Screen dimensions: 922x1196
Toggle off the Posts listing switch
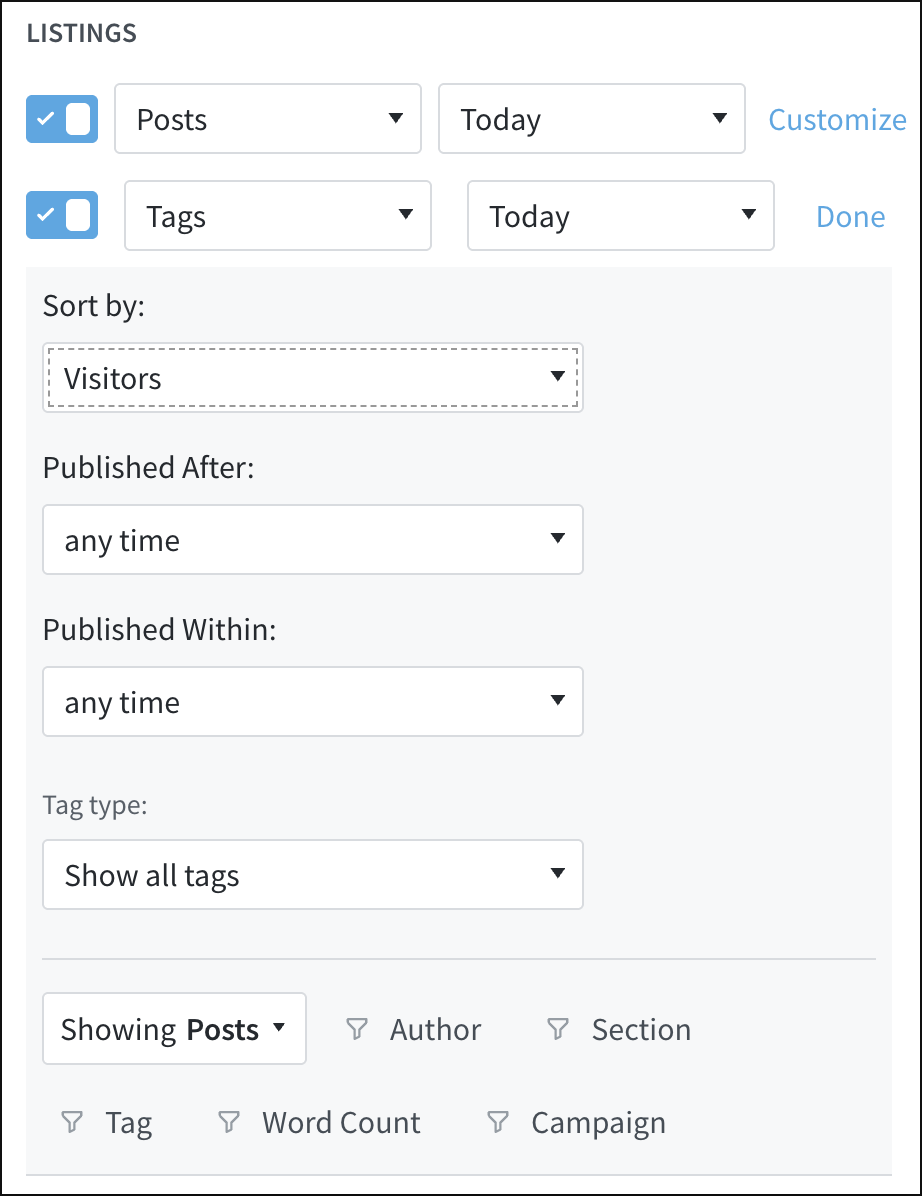pyautogui.click(x=62, y=119)
